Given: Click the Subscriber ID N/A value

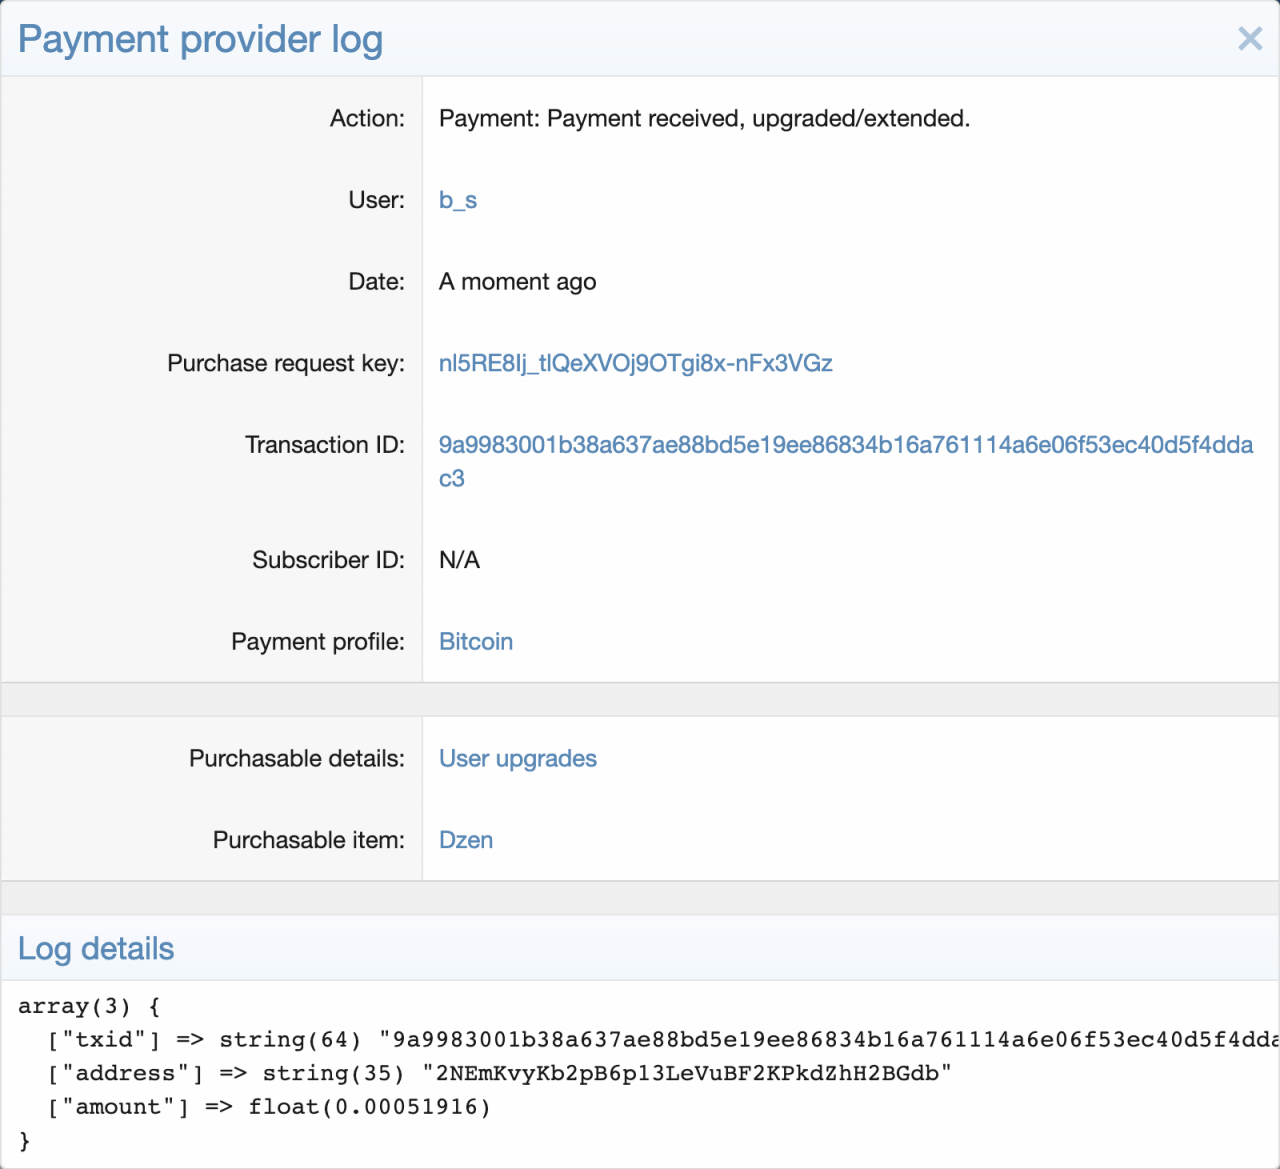Looking at the screenshot, I should click(x=459, y=560).
